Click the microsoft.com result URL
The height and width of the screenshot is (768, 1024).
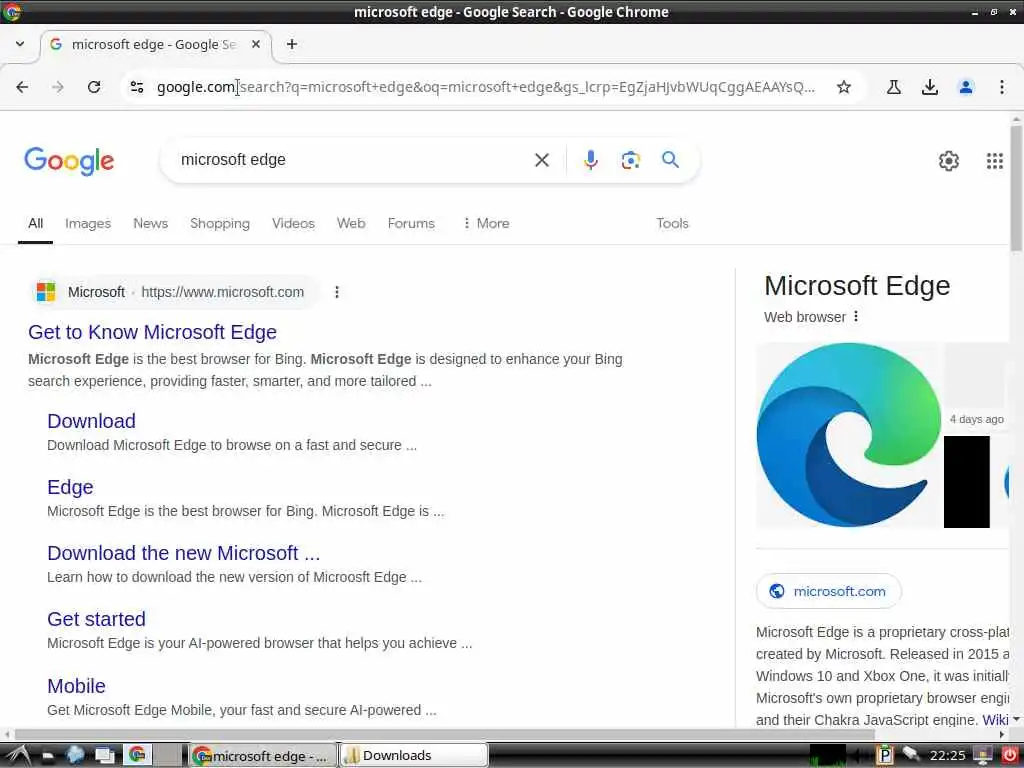223,292
